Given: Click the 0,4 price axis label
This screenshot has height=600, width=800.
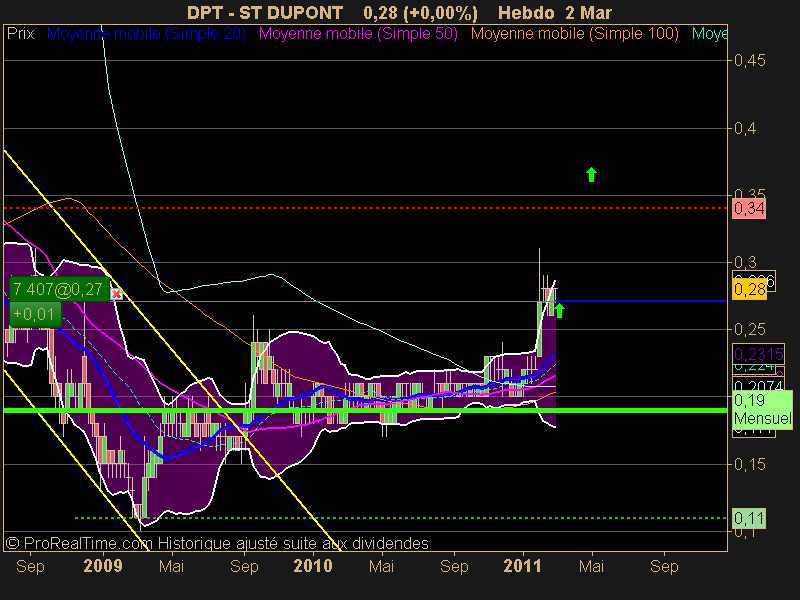Looking at the screenshot, I should pos(745,128).
